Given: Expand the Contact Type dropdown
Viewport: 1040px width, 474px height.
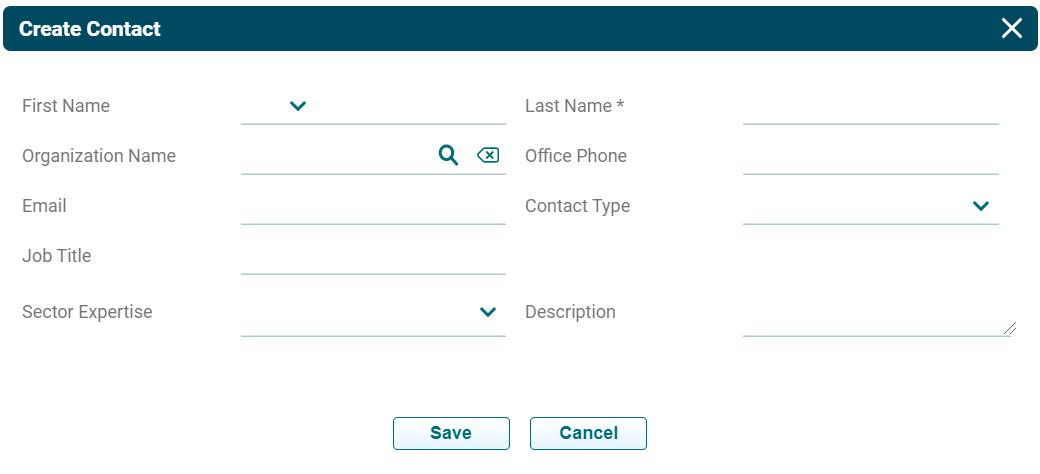Looking at the screenshot, I should coord(981,206).
